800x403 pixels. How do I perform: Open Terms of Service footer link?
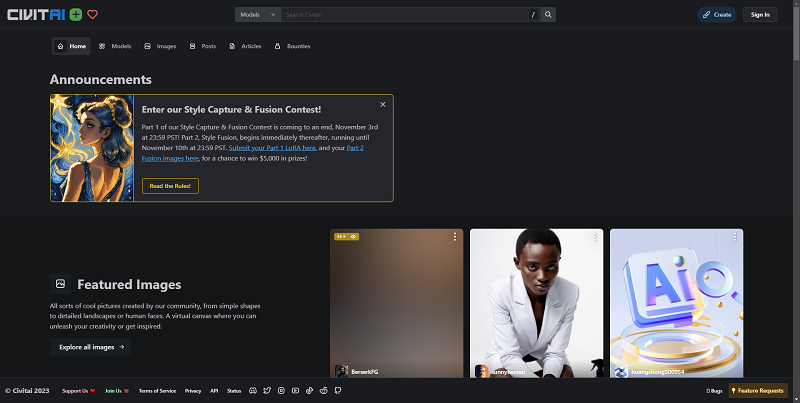(157, 391)
